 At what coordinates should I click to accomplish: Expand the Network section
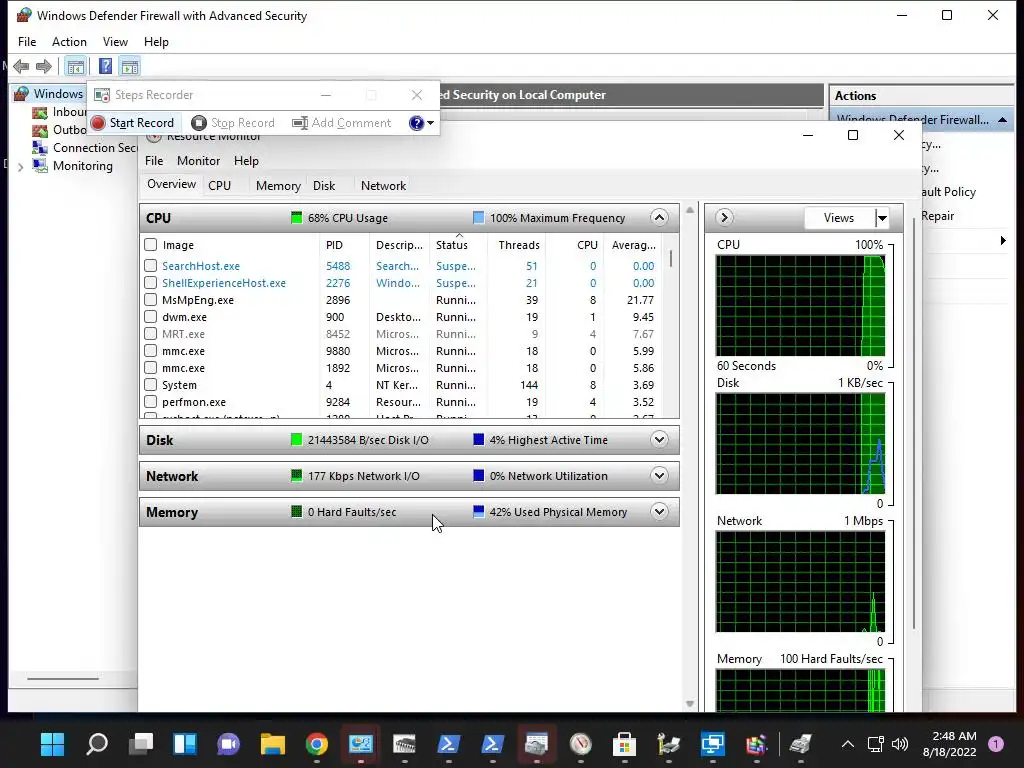coord(660,475)
